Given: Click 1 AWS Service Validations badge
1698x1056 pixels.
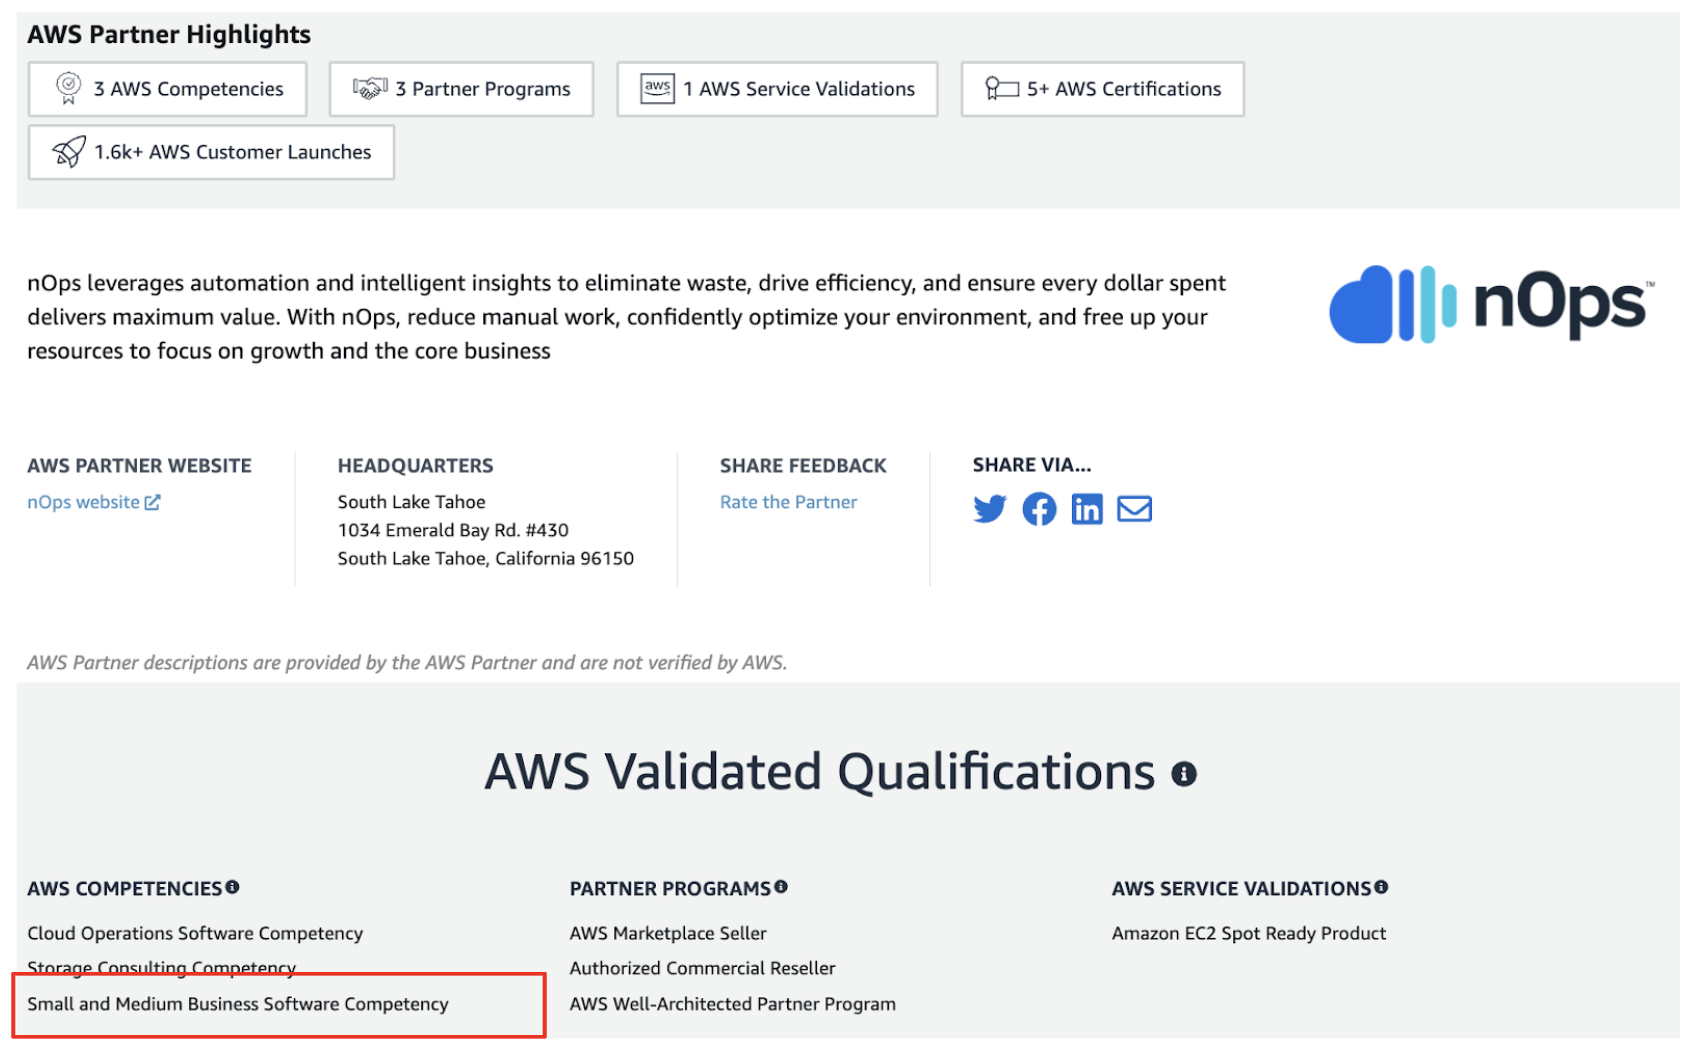Looking at the screenshot, I should coord(777,89).
